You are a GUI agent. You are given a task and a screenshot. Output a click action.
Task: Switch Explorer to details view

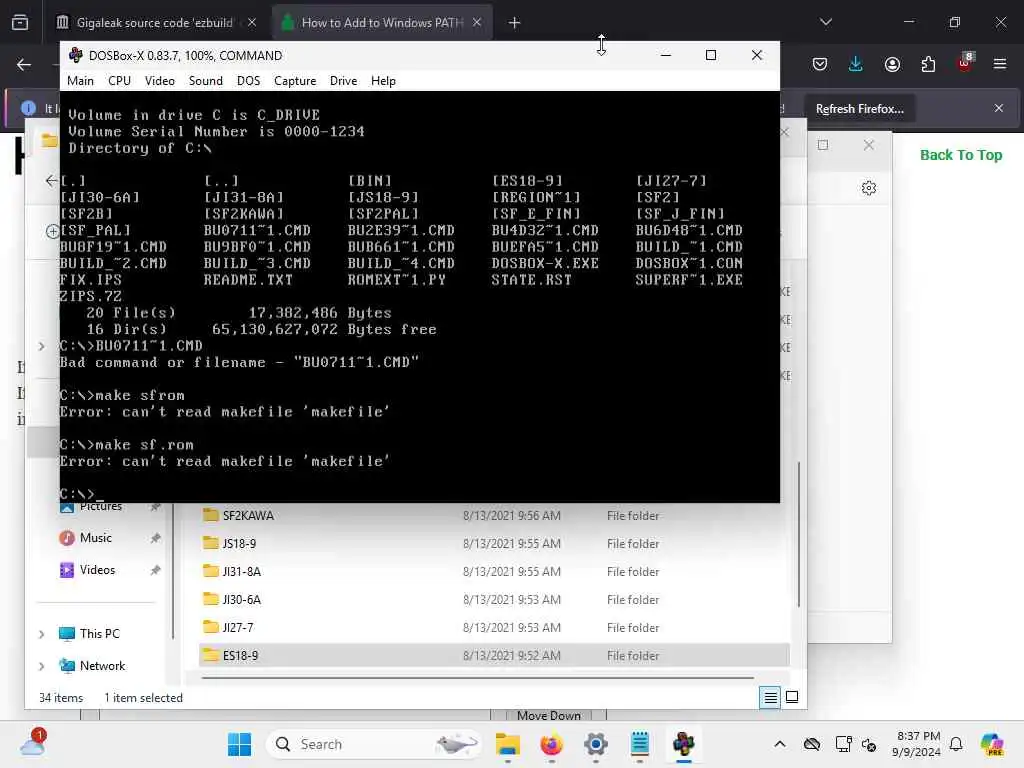(770, 697)
